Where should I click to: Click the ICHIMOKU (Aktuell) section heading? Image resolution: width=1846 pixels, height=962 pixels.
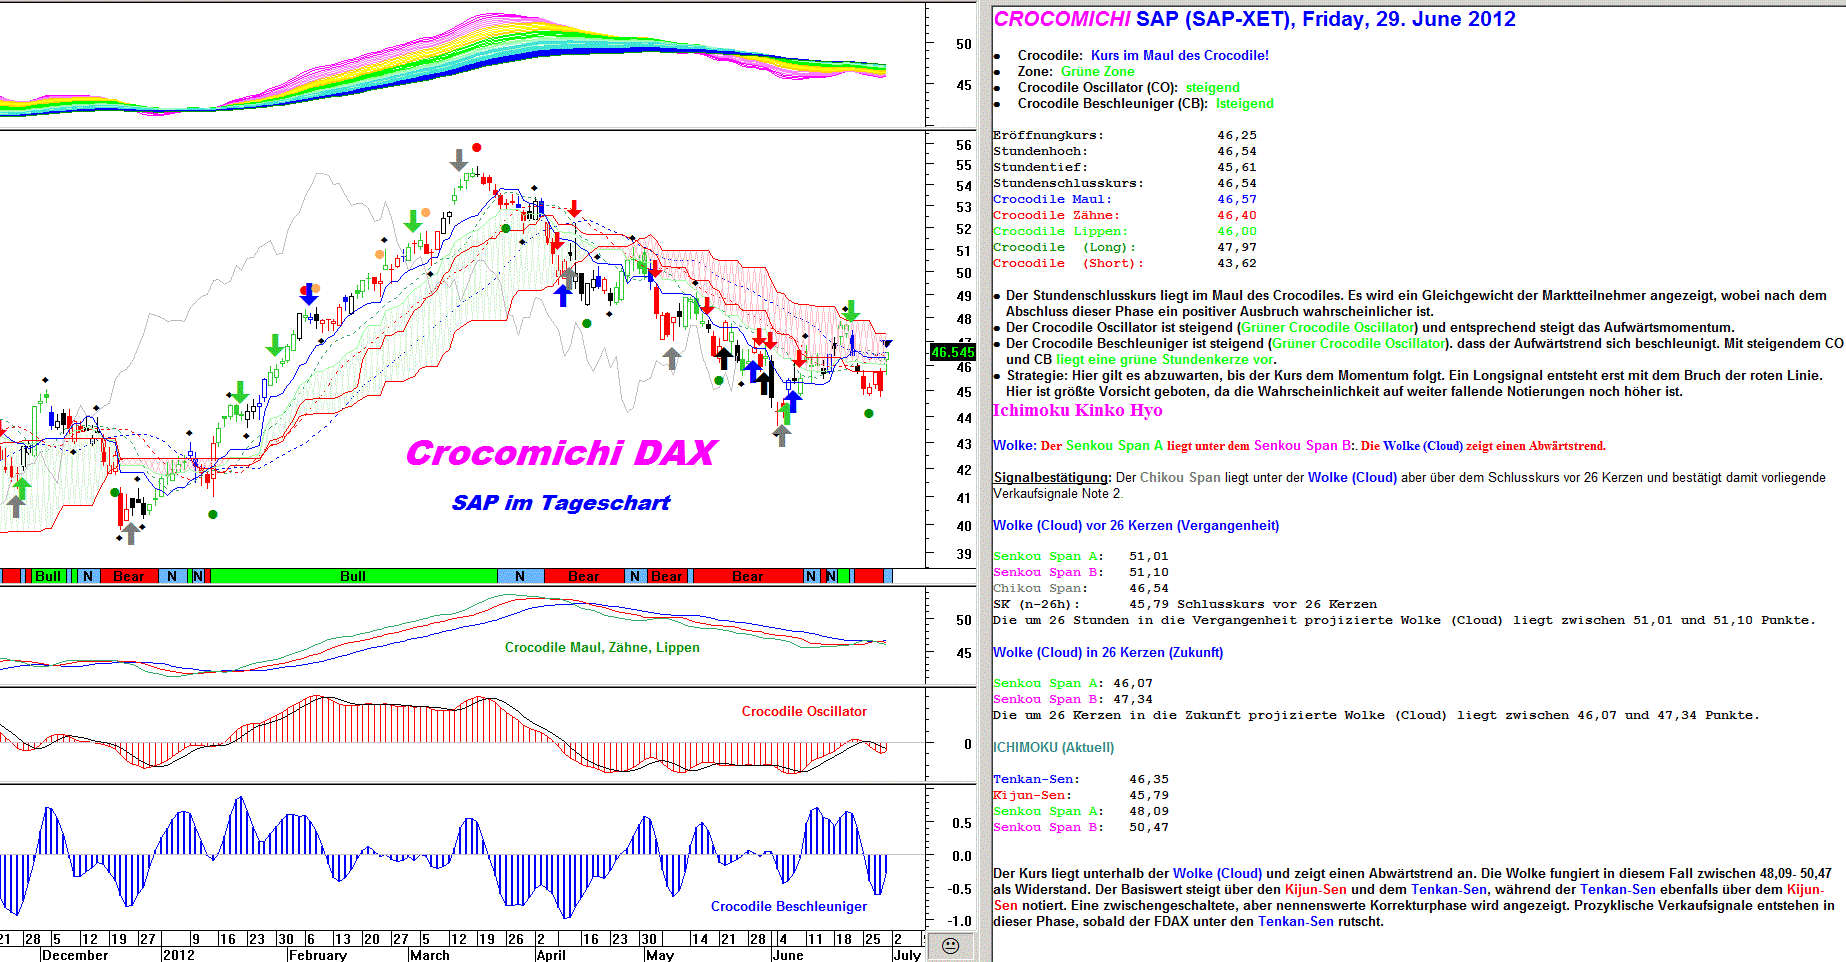point(1053,747)
